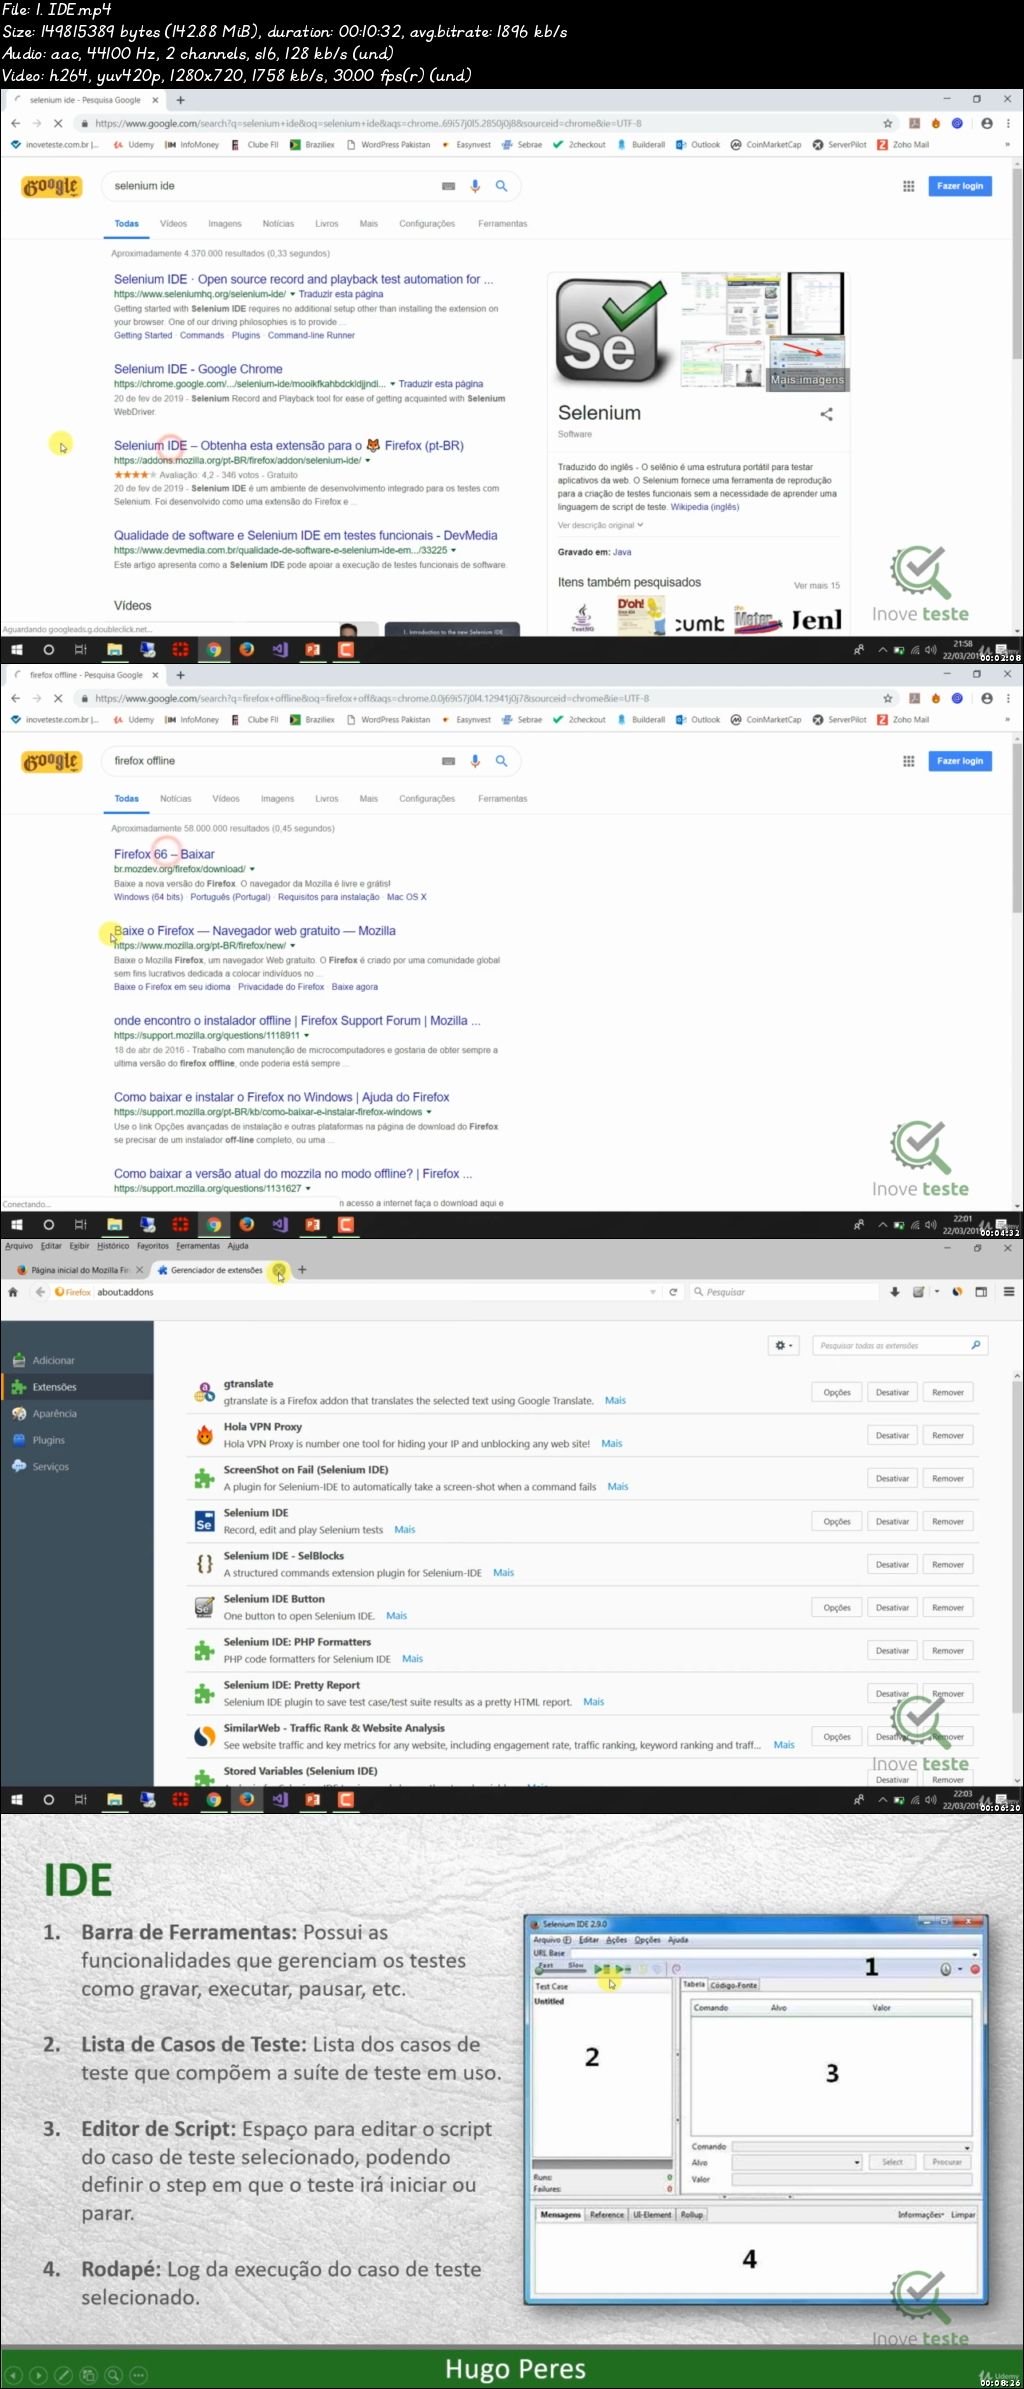Open the URL Base dropdown arrow in Selenium IDE
Screen dimensions: 1024x2389
974,1953
